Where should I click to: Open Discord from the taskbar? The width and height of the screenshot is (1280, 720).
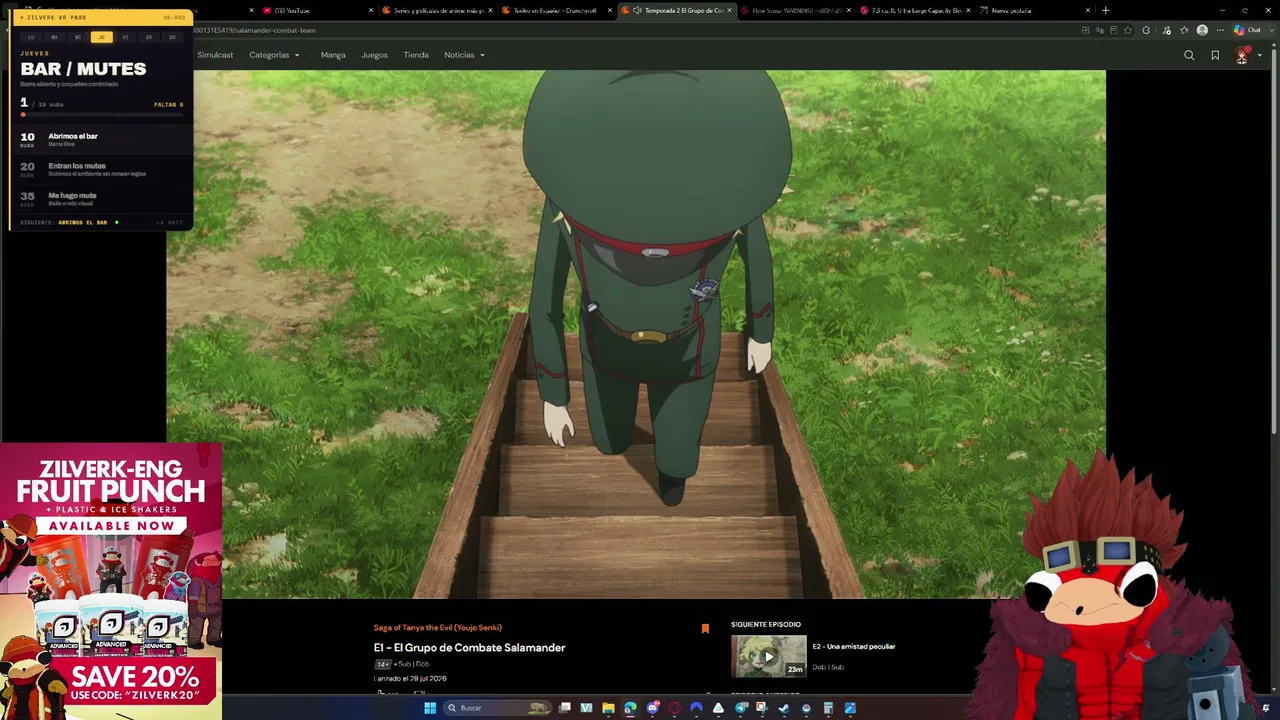(x=652, y=708)
